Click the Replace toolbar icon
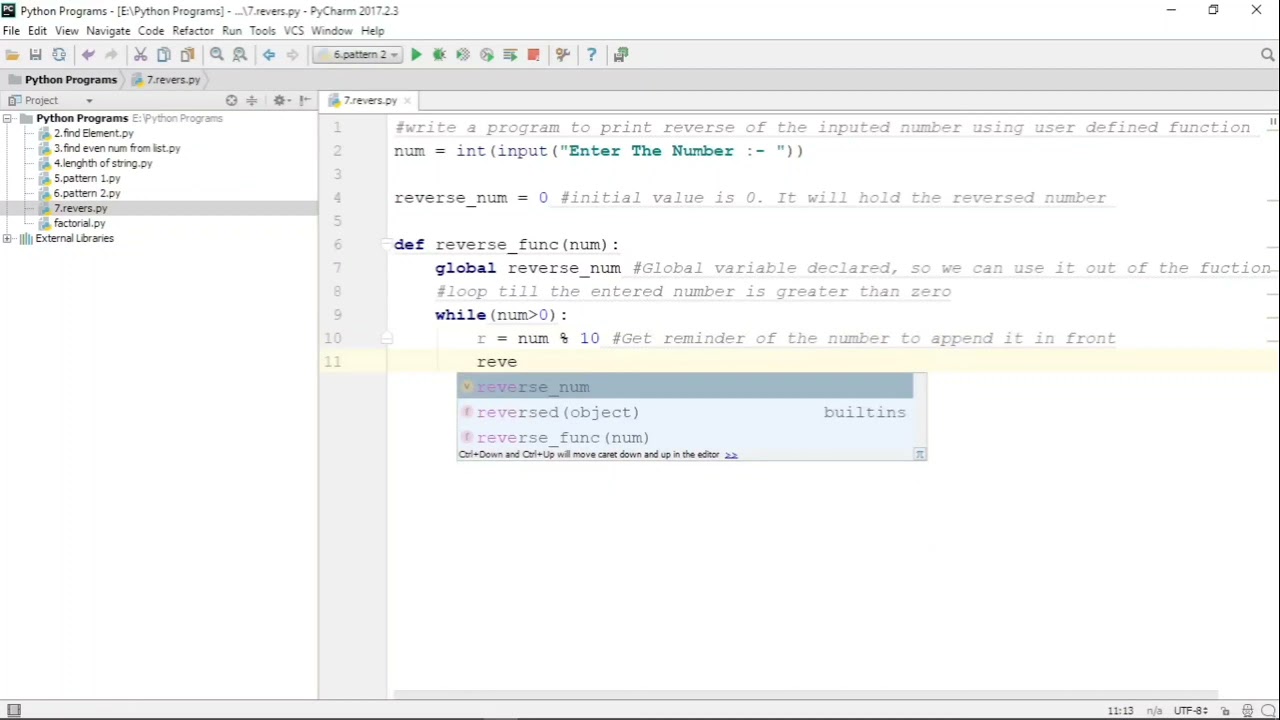Viewport: 1280px width, 720px height. point(240,55)
